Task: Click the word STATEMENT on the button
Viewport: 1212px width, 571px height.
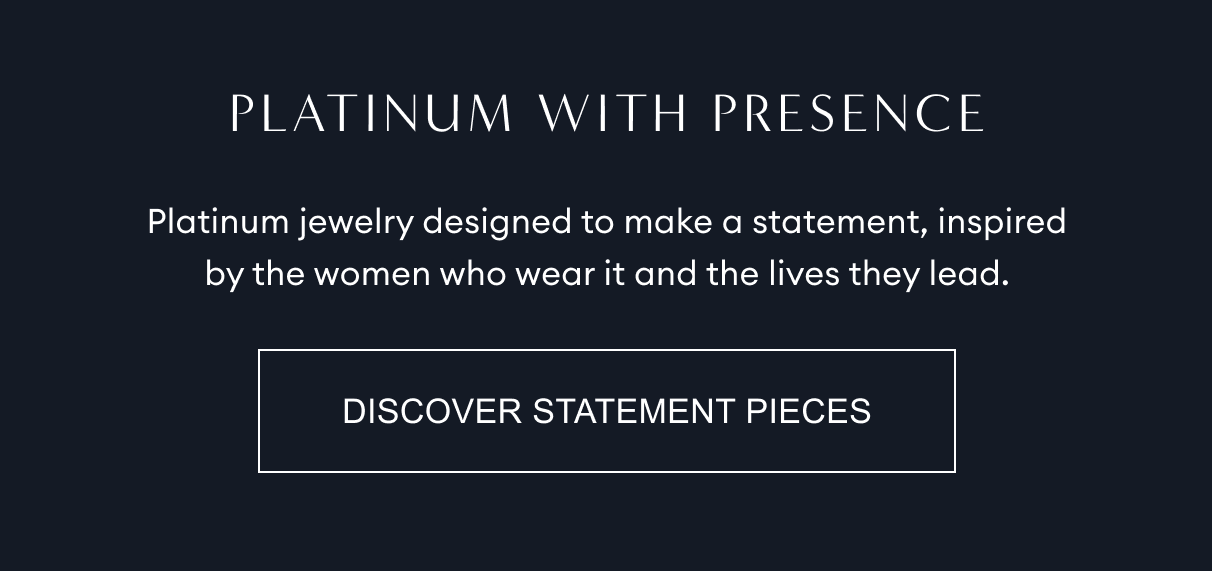Action: (634, 411)
